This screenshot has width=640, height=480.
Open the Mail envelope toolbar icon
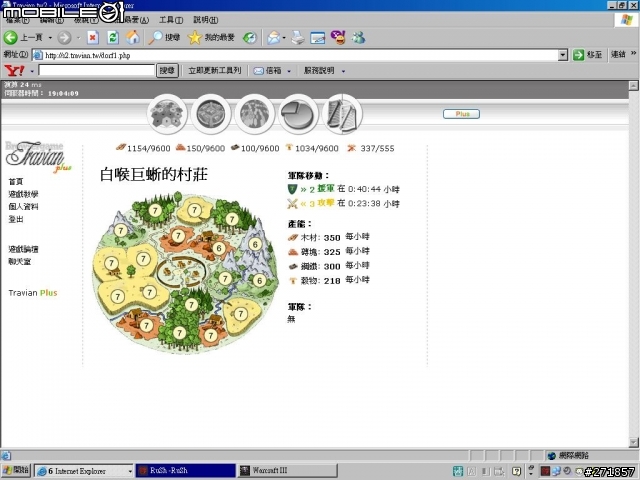point(273,38)
